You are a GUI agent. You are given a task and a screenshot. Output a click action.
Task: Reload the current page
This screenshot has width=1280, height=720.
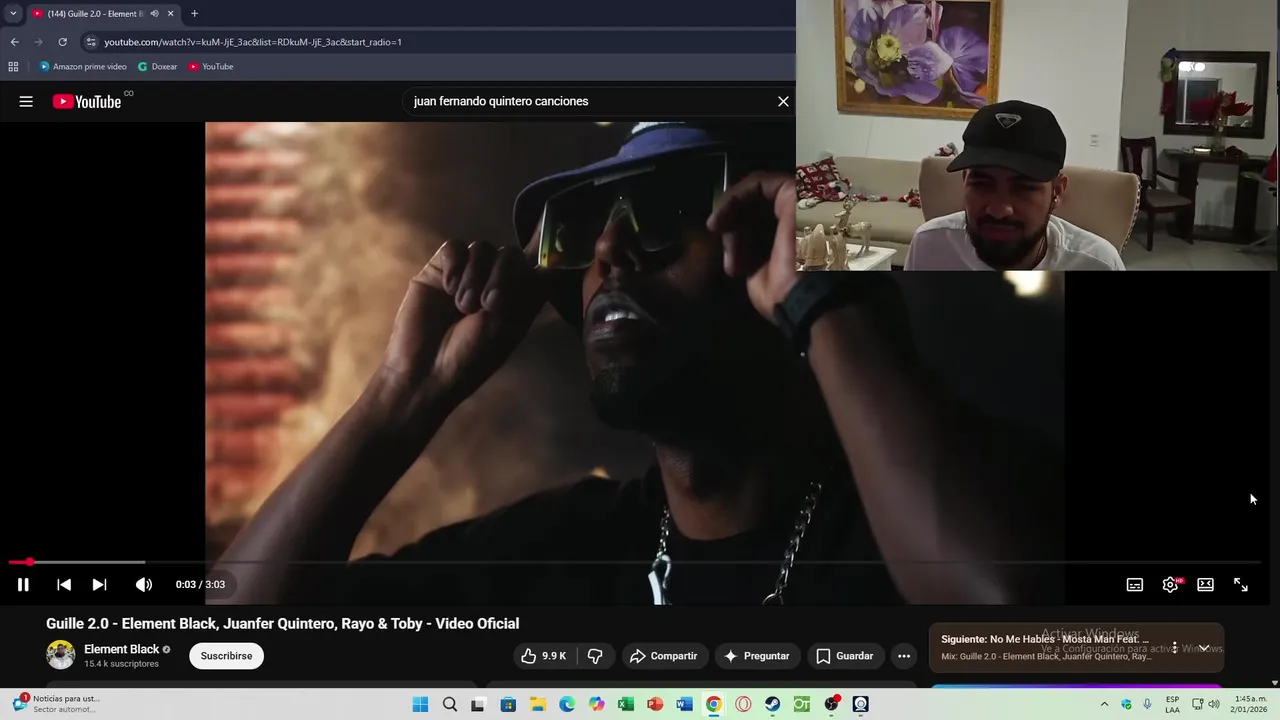point(62,42)
